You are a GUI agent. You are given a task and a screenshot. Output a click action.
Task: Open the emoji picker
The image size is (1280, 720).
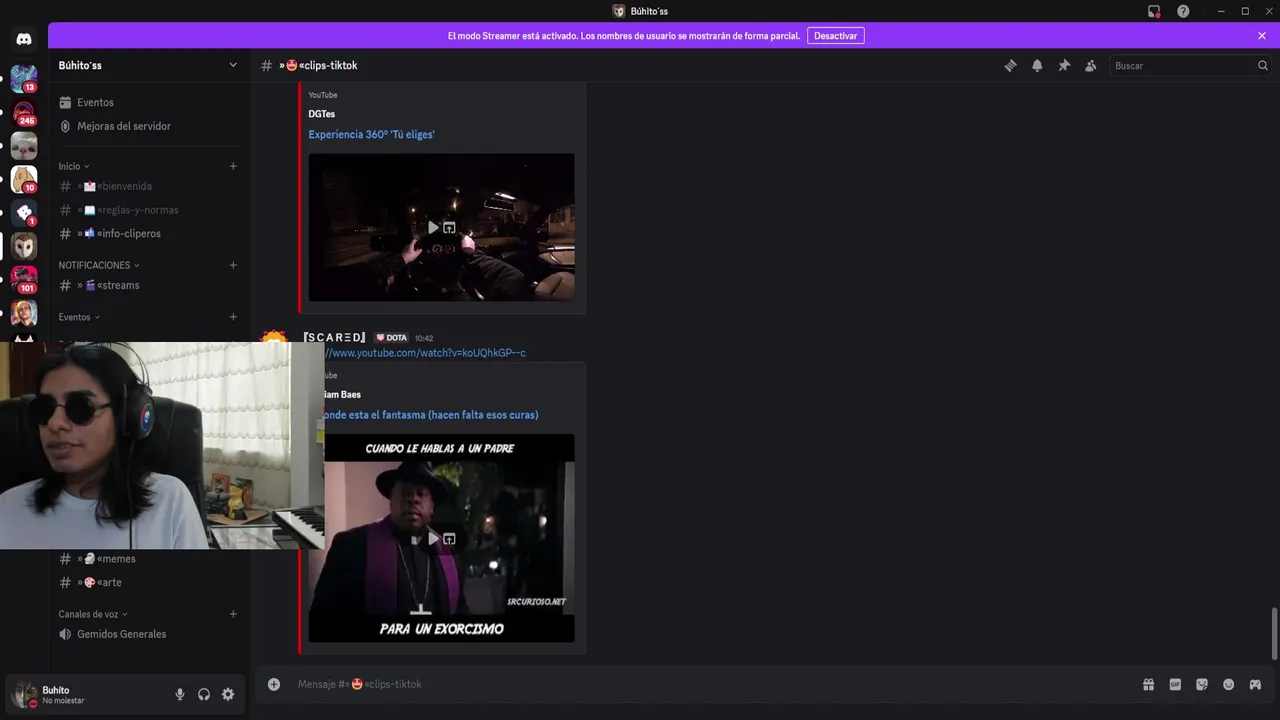[x=1228, y=684]
